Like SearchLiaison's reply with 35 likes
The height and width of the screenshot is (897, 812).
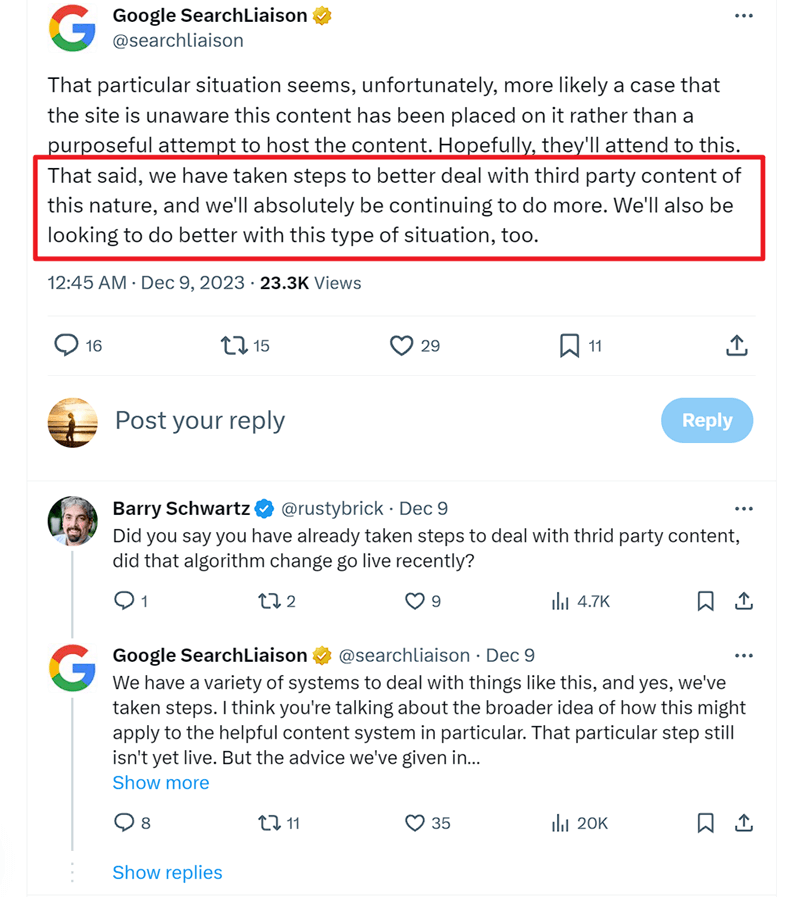point(414,823)
